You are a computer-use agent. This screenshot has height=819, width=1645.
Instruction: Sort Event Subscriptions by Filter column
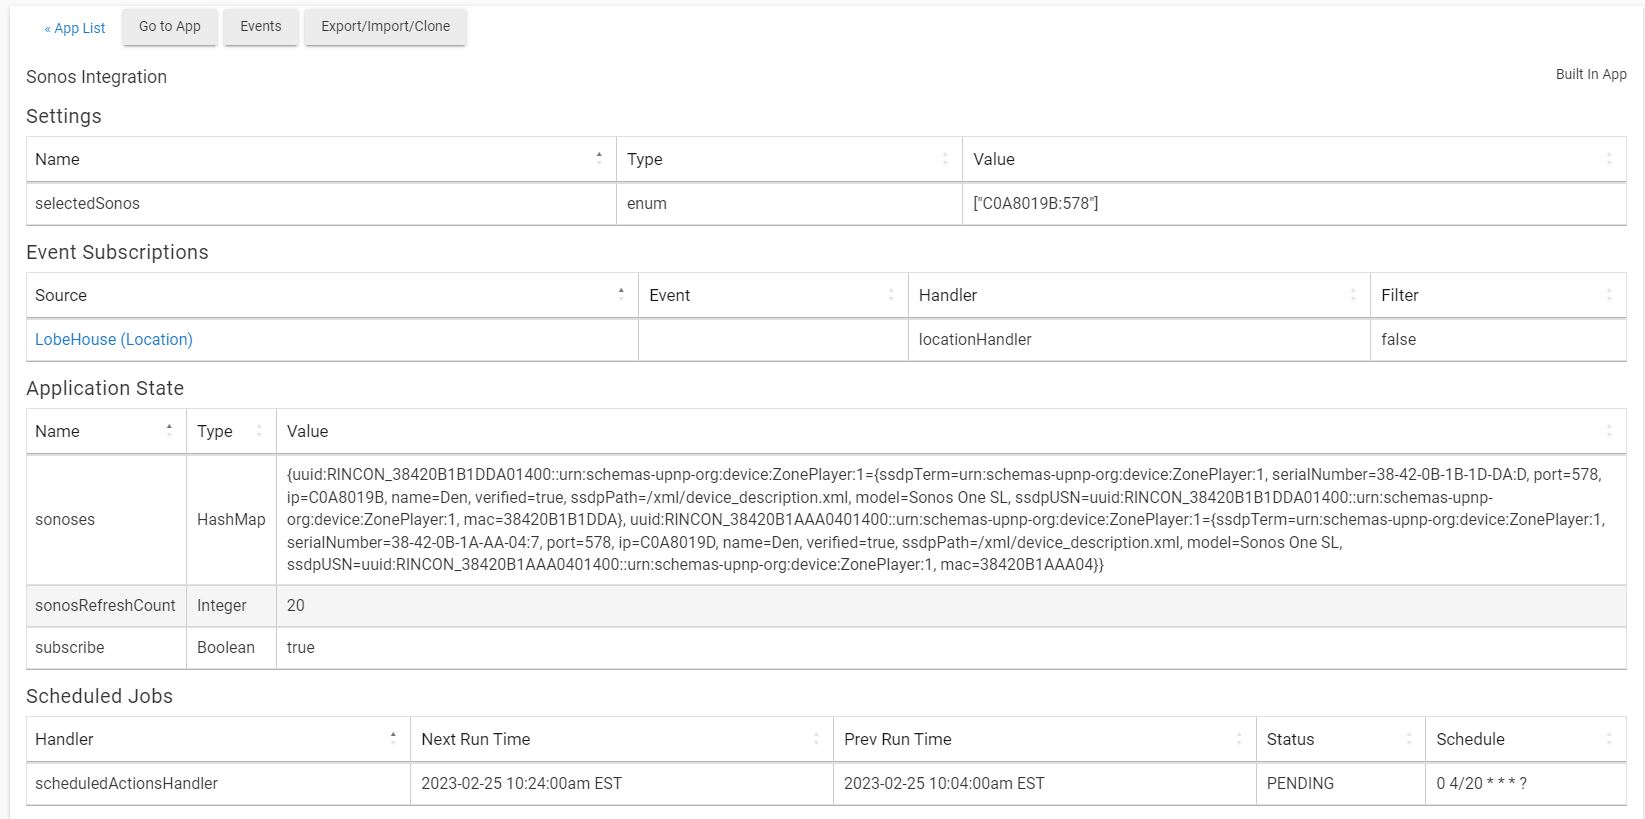pos(1498,295)
